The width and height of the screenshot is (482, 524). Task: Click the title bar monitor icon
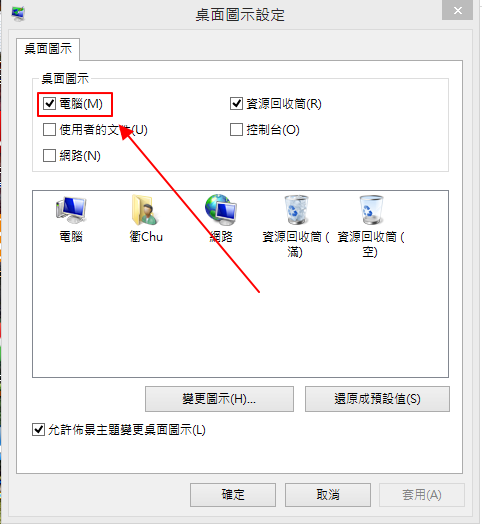pyautogui.click(x=18, y=13)
